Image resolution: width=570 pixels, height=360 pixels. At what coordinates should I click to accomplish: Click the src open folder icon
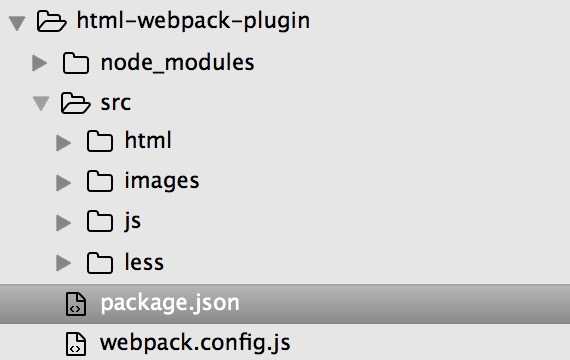[75, 103]
